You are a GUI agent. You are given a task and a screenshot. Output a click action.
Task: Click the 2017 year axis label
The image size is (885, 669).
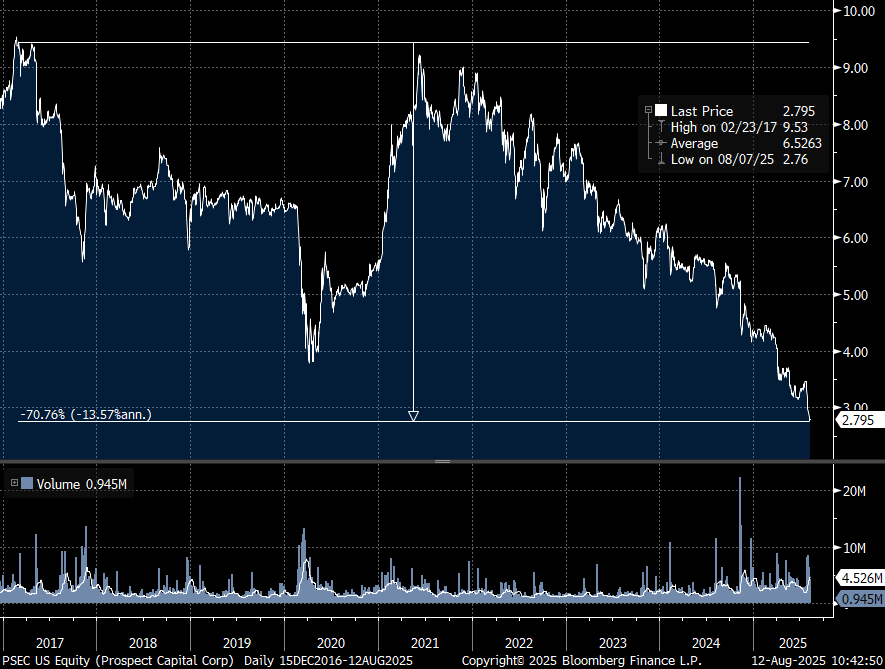click(x=50, y=643)
